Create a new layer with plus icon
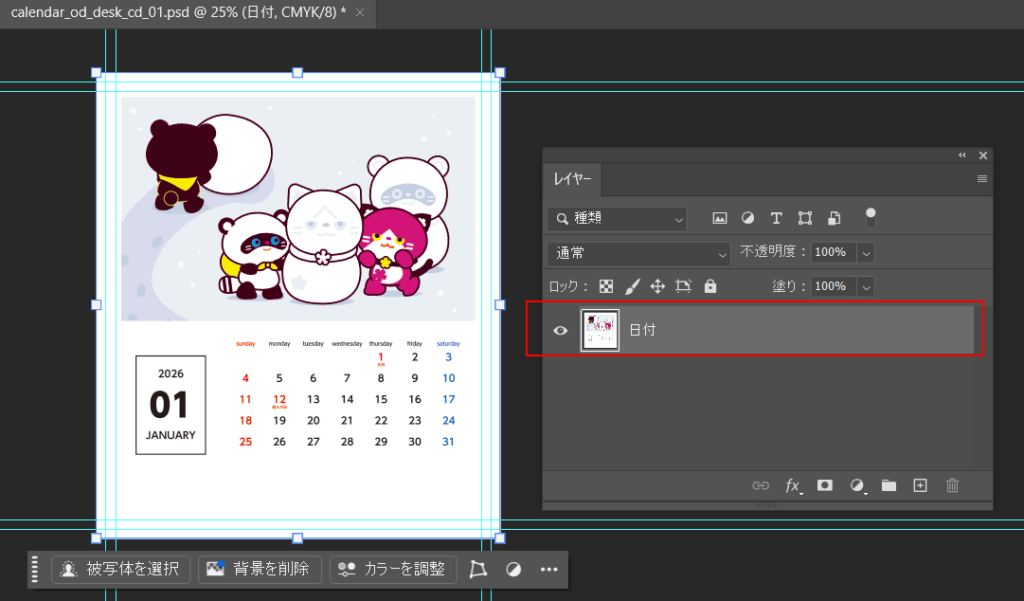Screen dimensions: 1024x601 921,485
